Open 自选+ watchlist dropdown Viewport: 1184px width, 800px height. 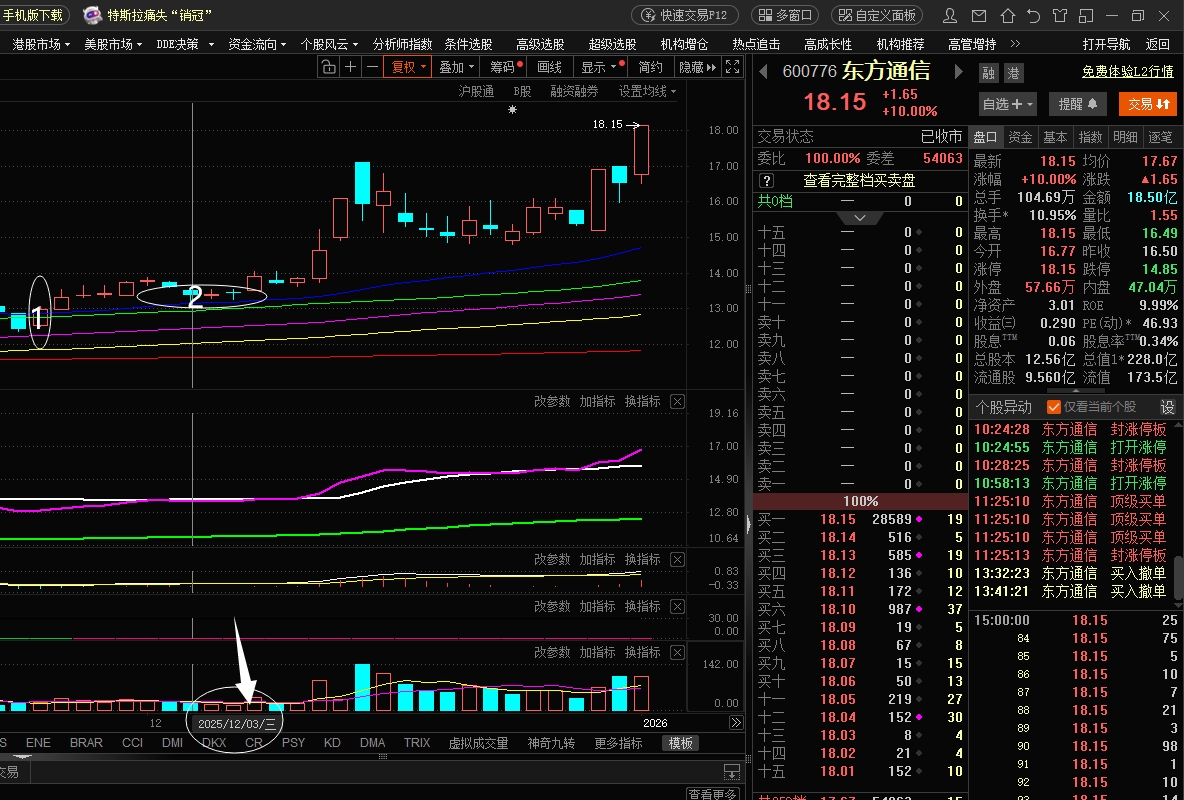click(1007, 104)
